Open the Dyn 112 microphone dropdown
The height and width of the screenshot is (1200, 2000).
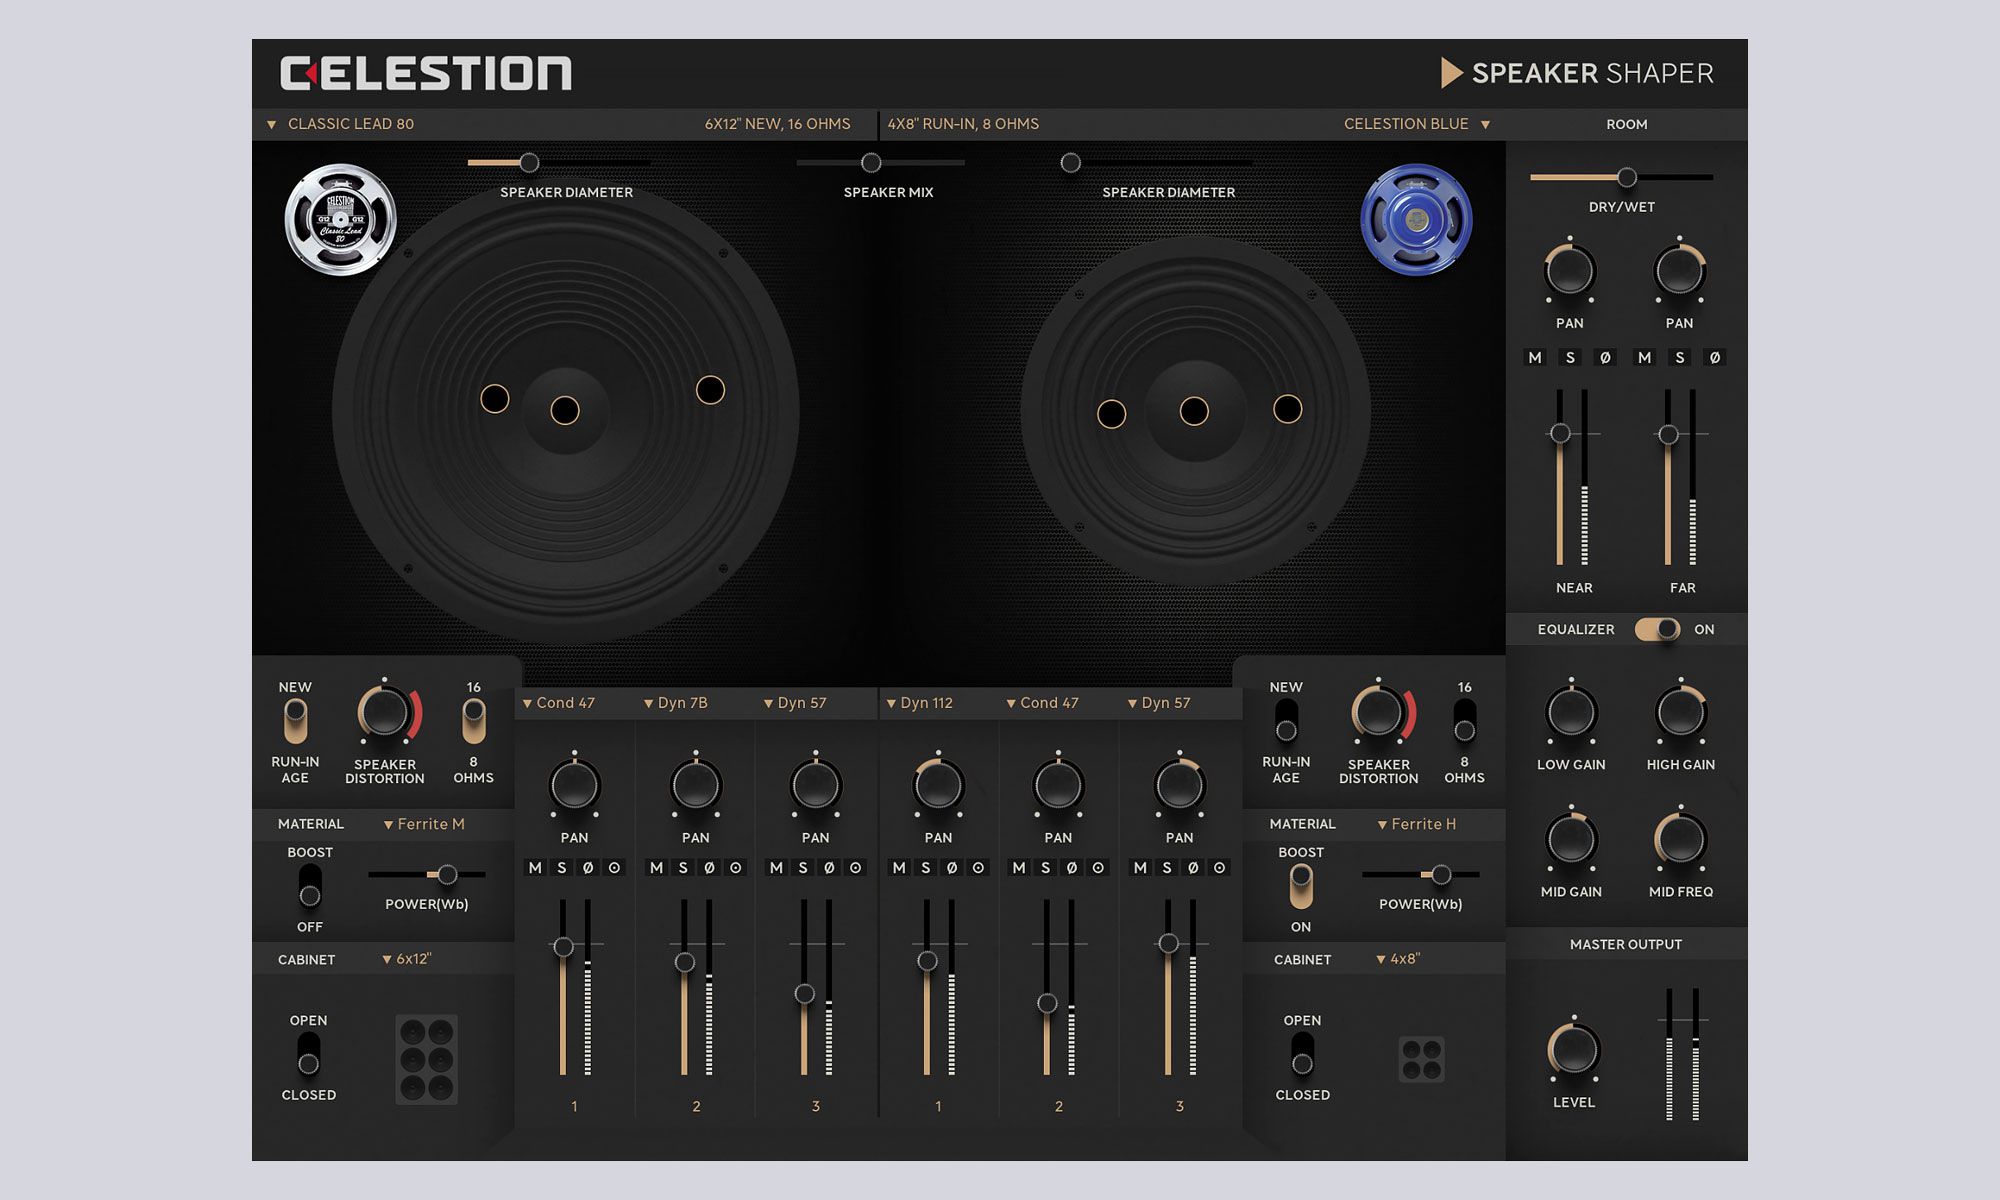tap(919, 703)
